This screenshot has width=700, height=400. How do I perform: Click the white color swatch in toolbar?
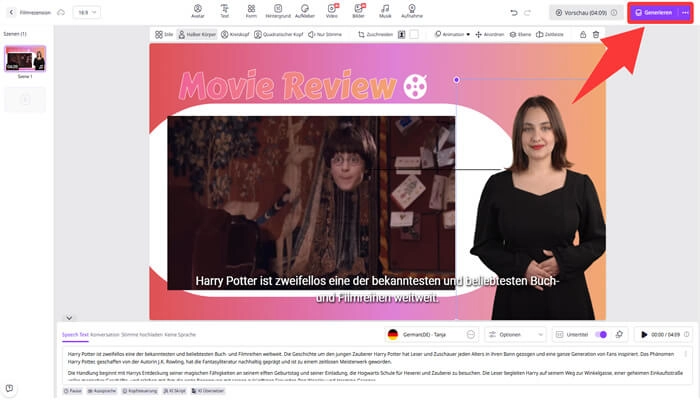[413, 34]
